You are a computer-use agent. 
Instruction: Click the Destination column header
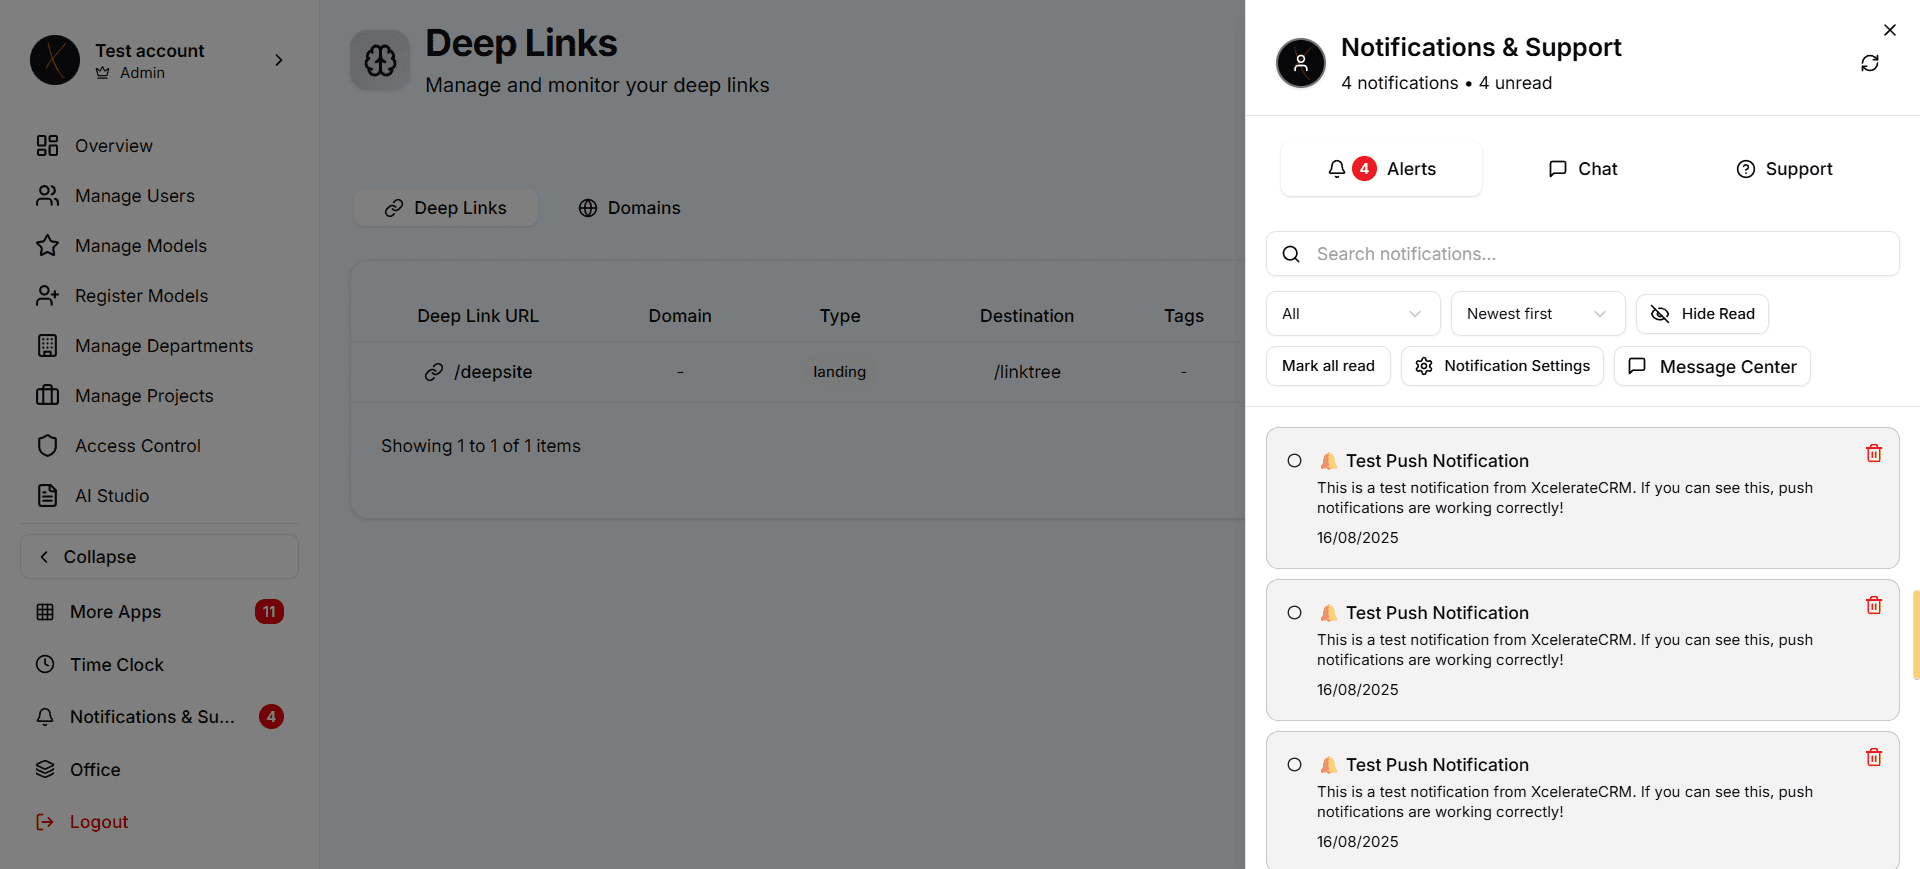[1027, 316]
